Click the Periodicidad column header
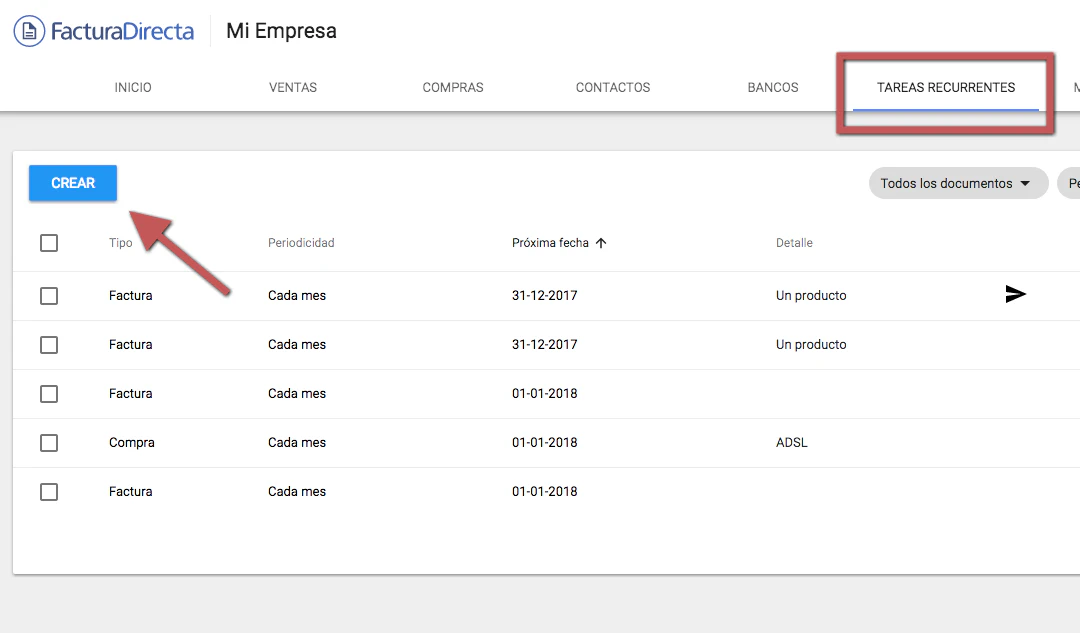This screenshot has width=1080, height=633. pos(301,243)
